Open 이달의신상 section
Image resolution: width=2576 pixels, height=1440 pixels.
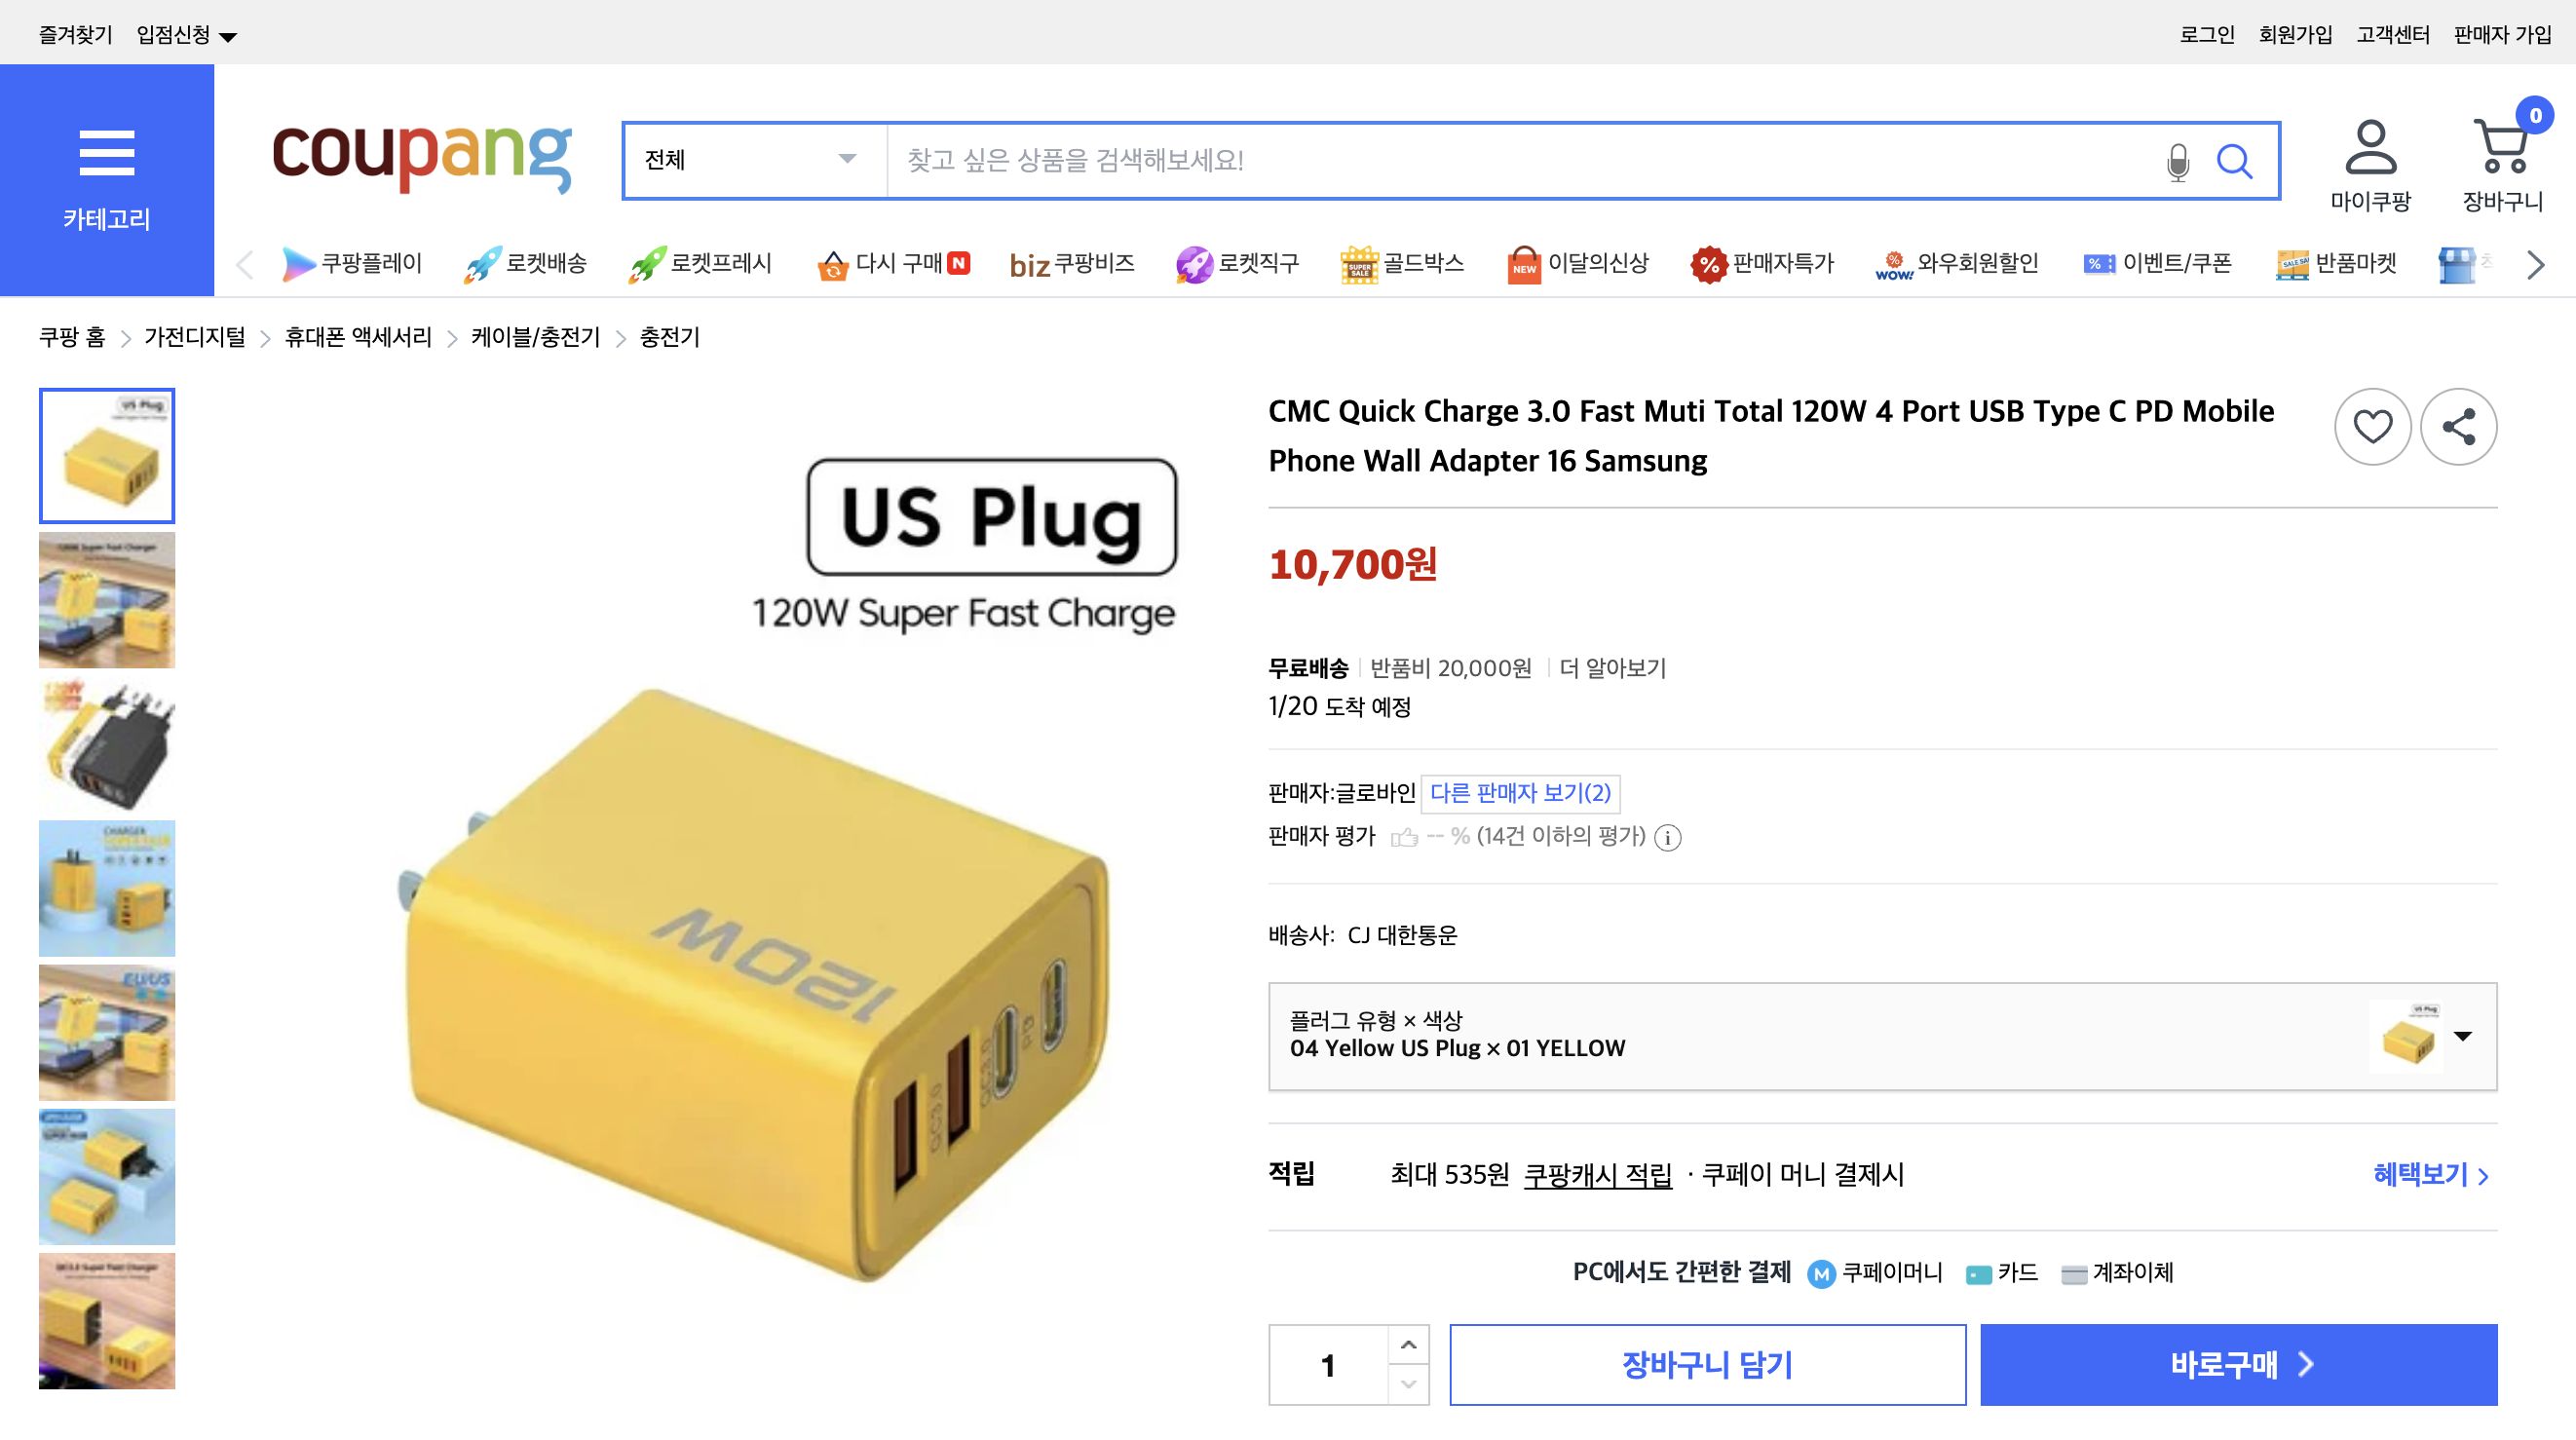coord(1578,263)
